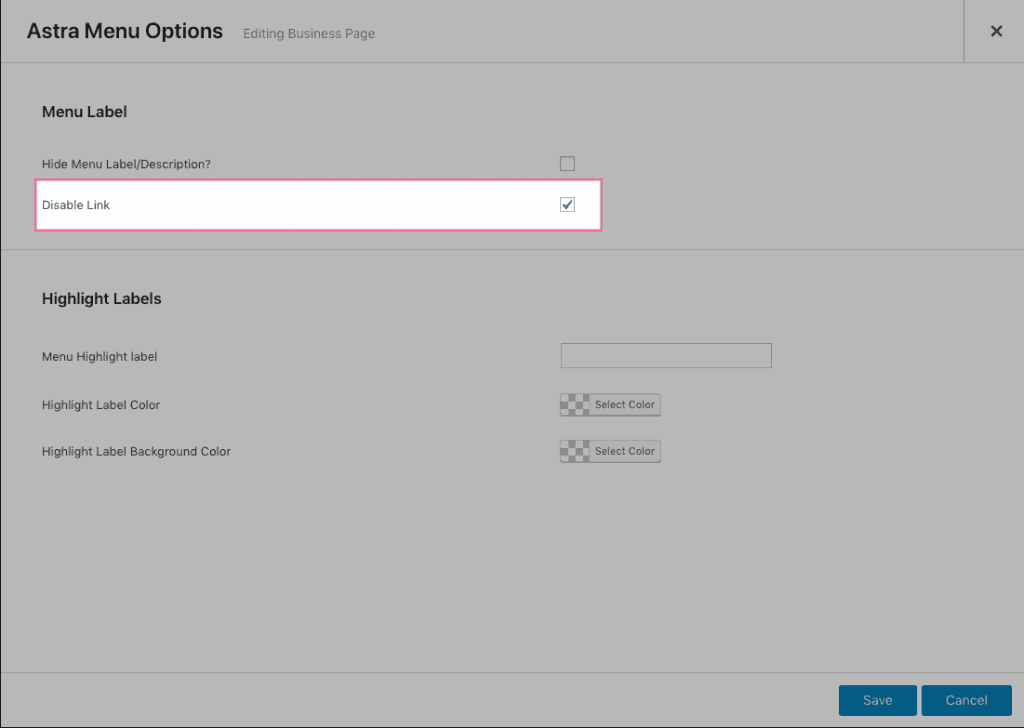This screenshot has width=1024, height=728.
Task: Click the Hide Menu Label/Description? label text
Action: click(x=126, y=164)
